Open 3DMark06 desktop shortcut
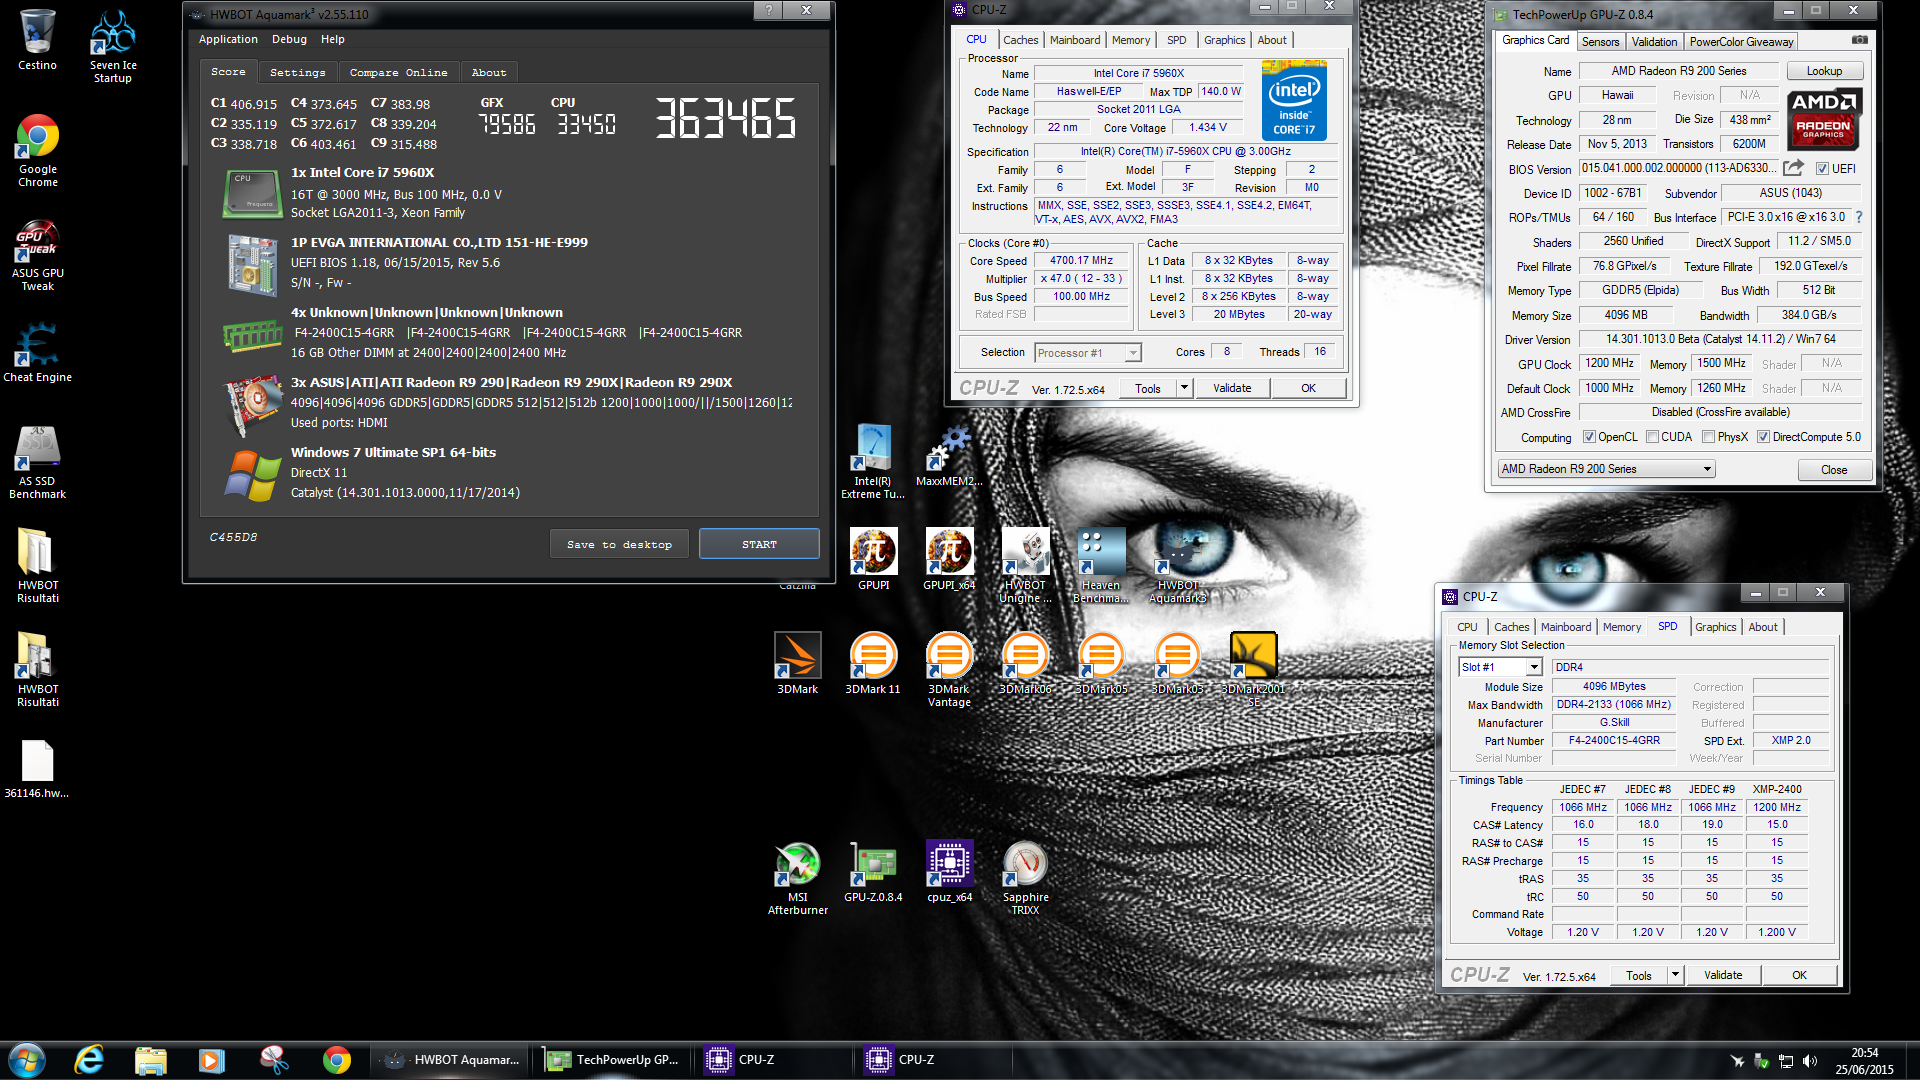The image size is (1920, 1080). 1025,662
